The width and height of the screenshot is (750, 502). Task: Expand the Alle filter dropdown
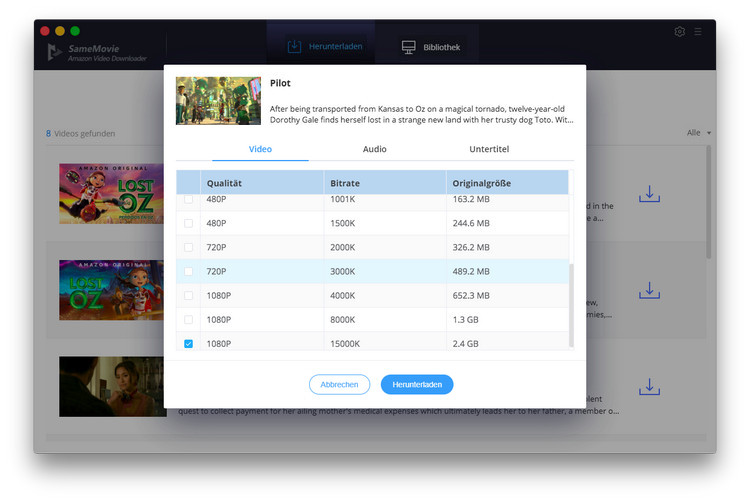coord(699,133)
